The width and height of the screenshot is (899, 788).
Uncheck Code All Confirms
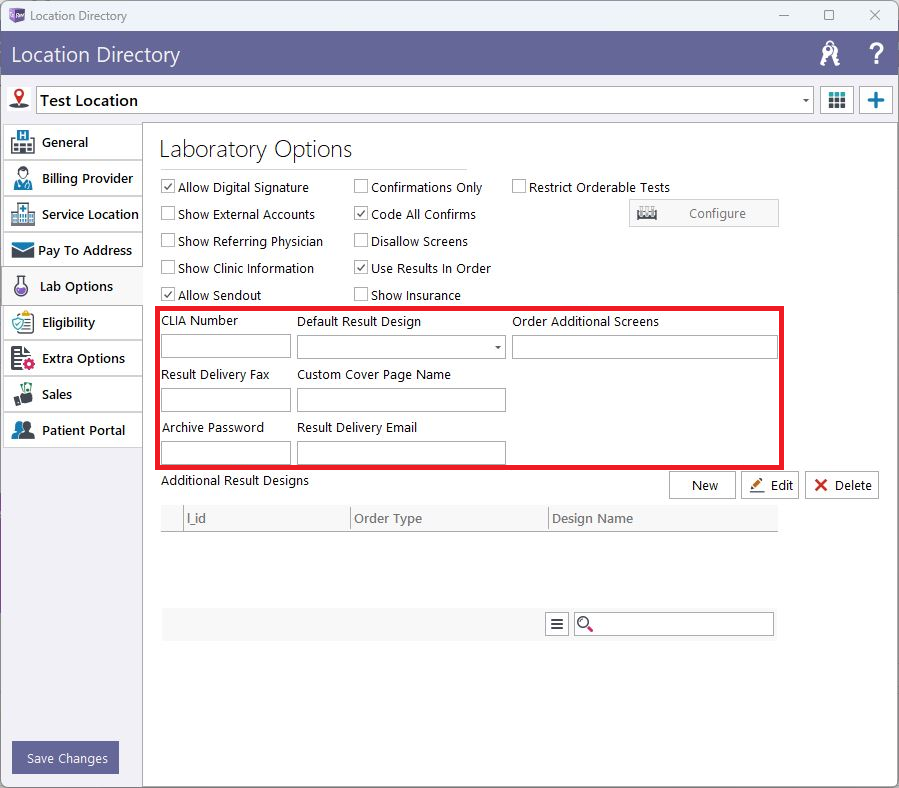(x=361, y=213)
